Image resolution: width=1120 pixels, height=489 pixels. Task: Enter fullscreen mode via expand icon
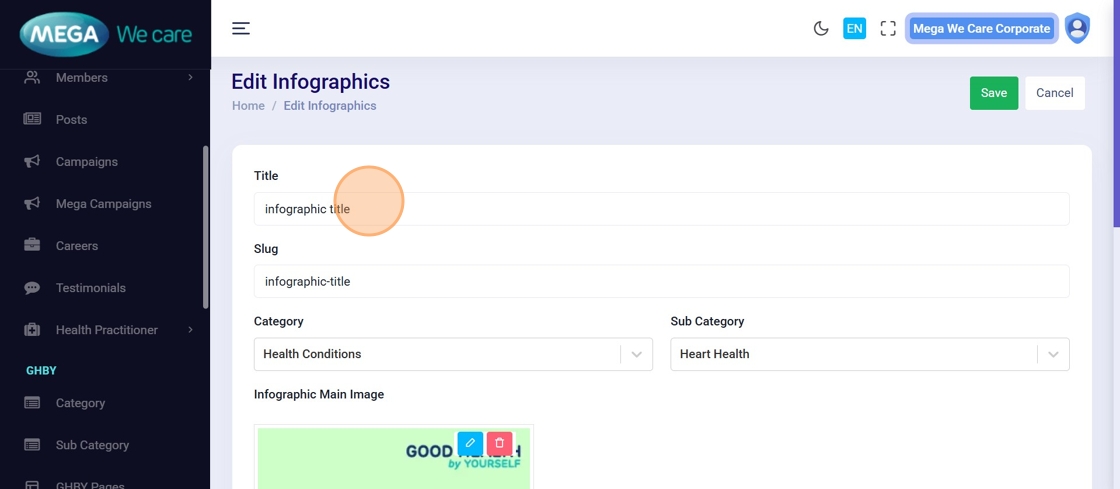pos(888,29)
